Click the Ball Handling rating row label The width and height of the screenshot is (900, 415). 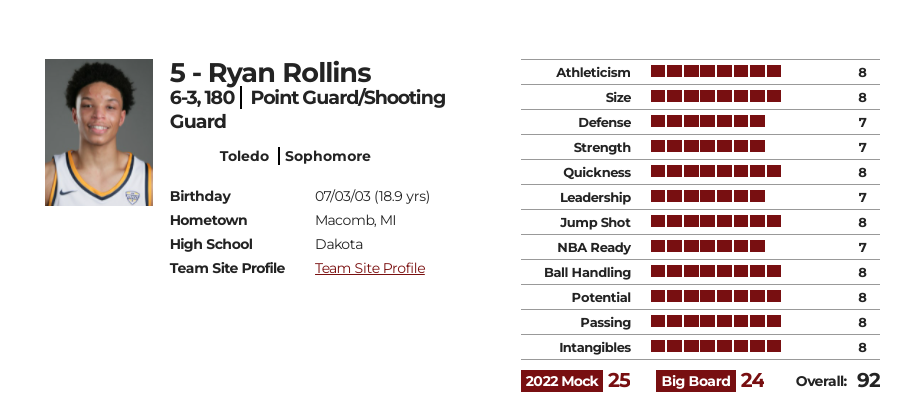(x=587, y=273)
